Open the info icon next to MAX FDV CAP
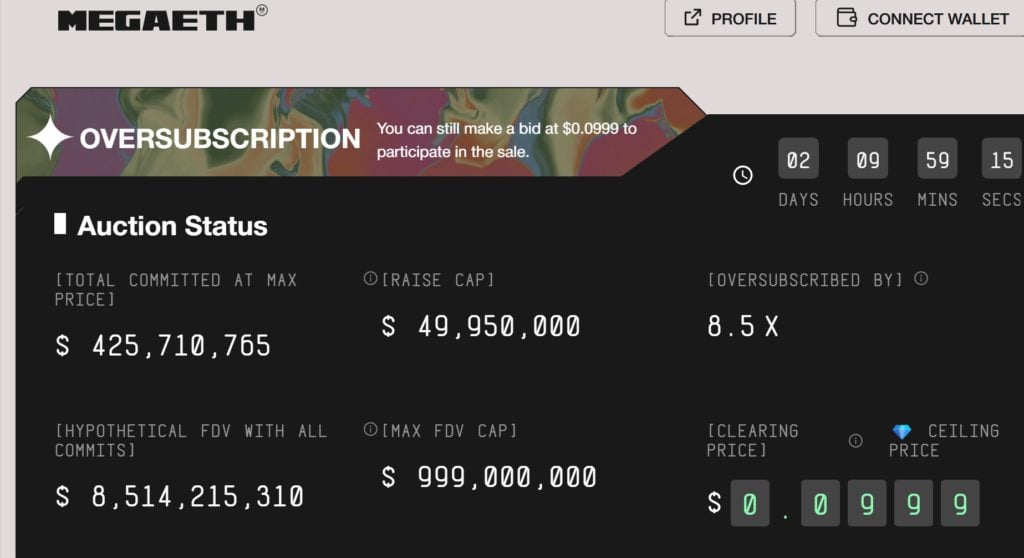Image resolution: width=1024 pixels, height=558 pixels. tap(370, 430)
